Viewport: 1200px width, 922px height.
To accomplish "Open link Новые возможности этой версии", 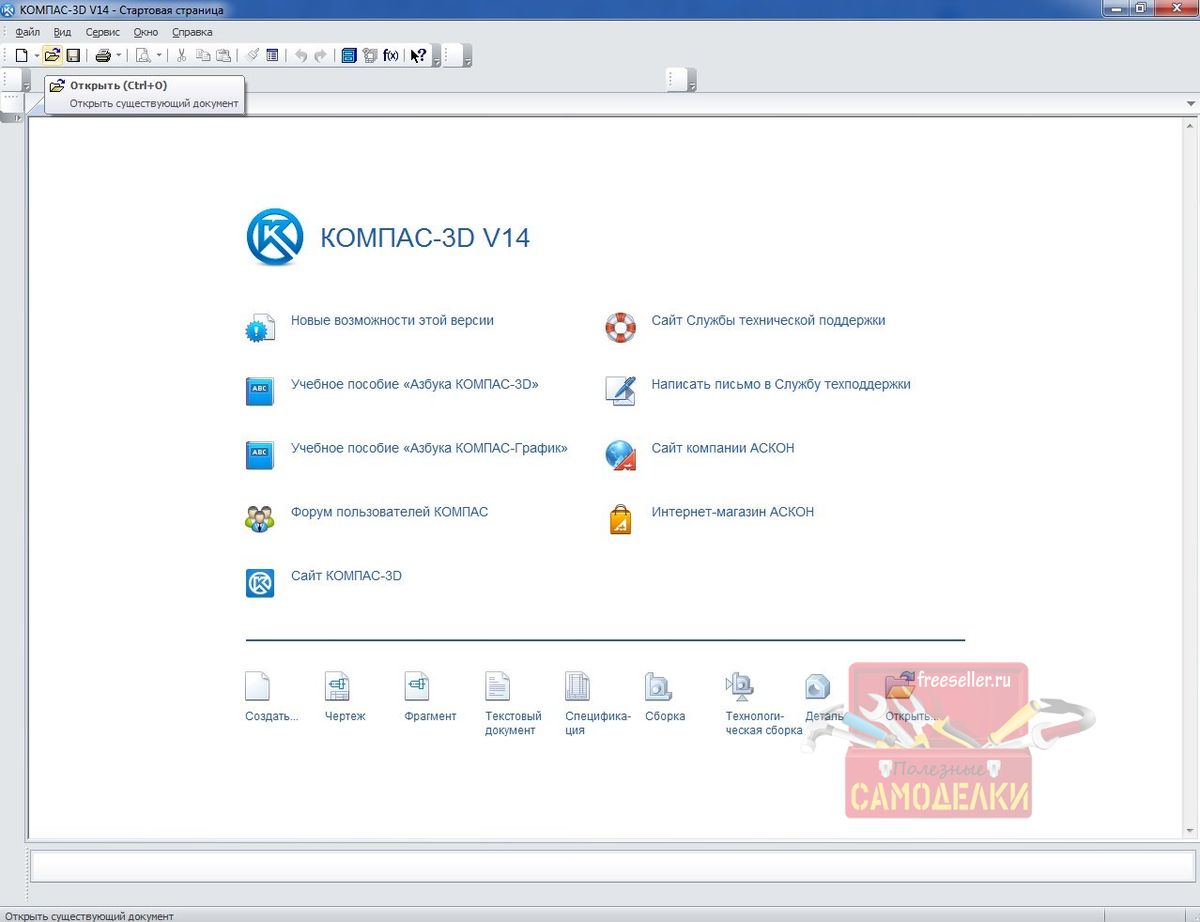I will pyautogui.click(x=392, y=321).
